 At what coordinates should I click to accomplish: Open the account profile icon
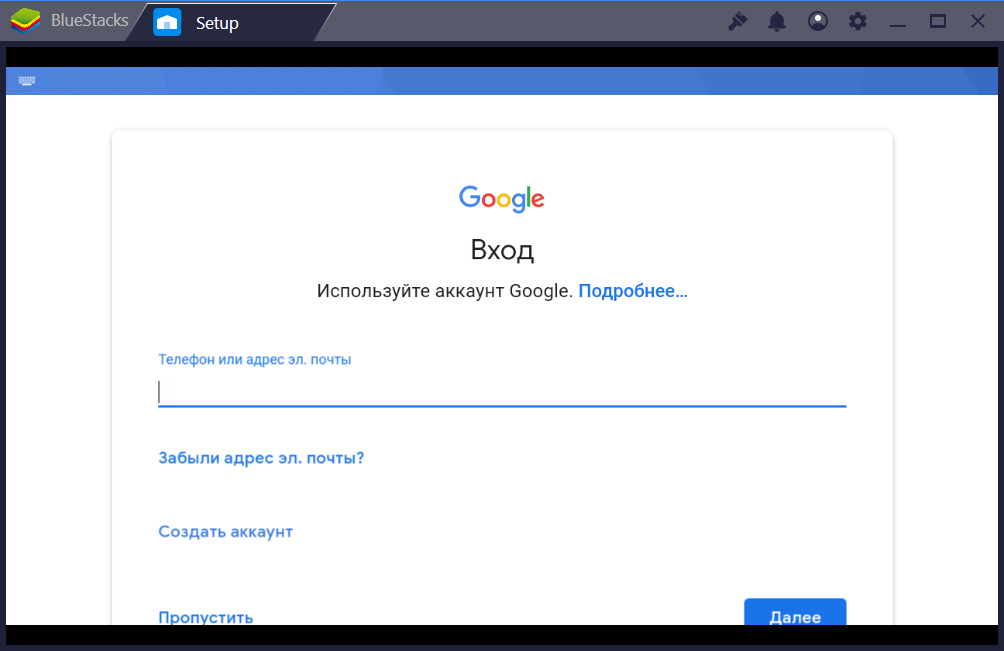coord(818,21)
